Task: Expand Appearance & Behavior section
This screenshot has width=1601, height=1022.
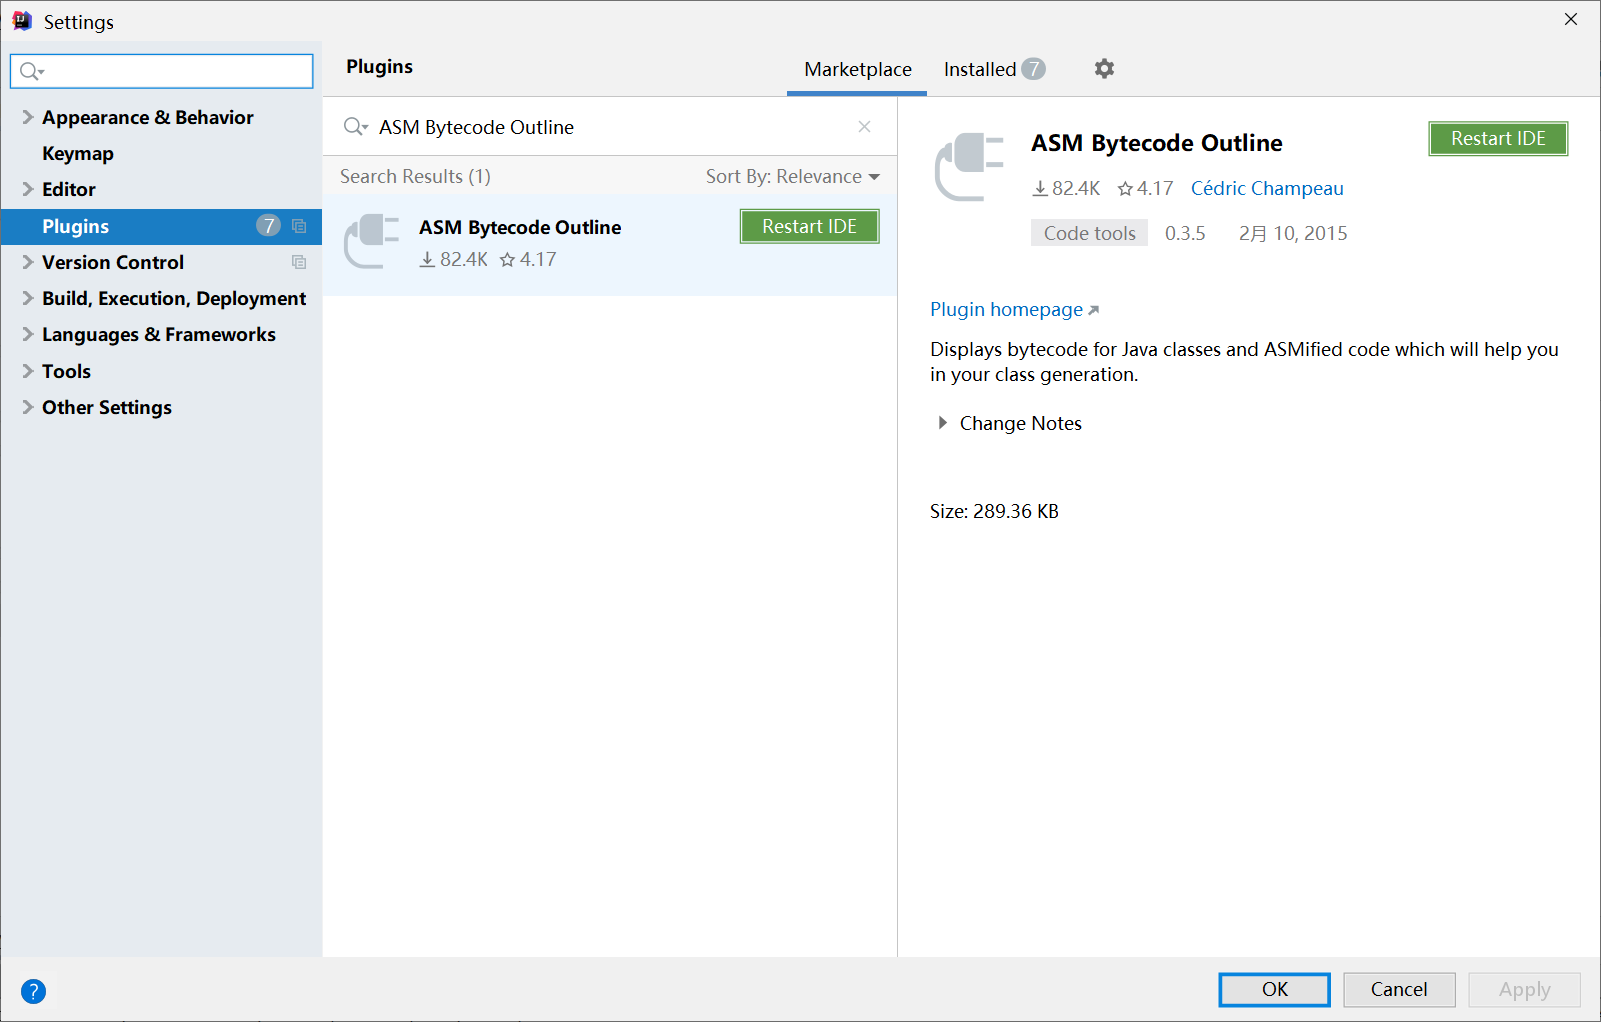Action: (28, 117)
